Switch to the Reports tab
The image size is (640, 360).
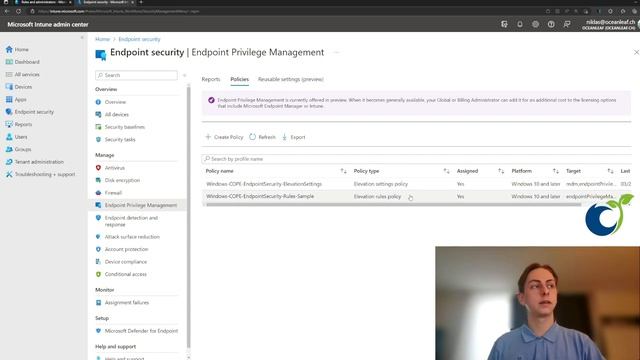211,79
